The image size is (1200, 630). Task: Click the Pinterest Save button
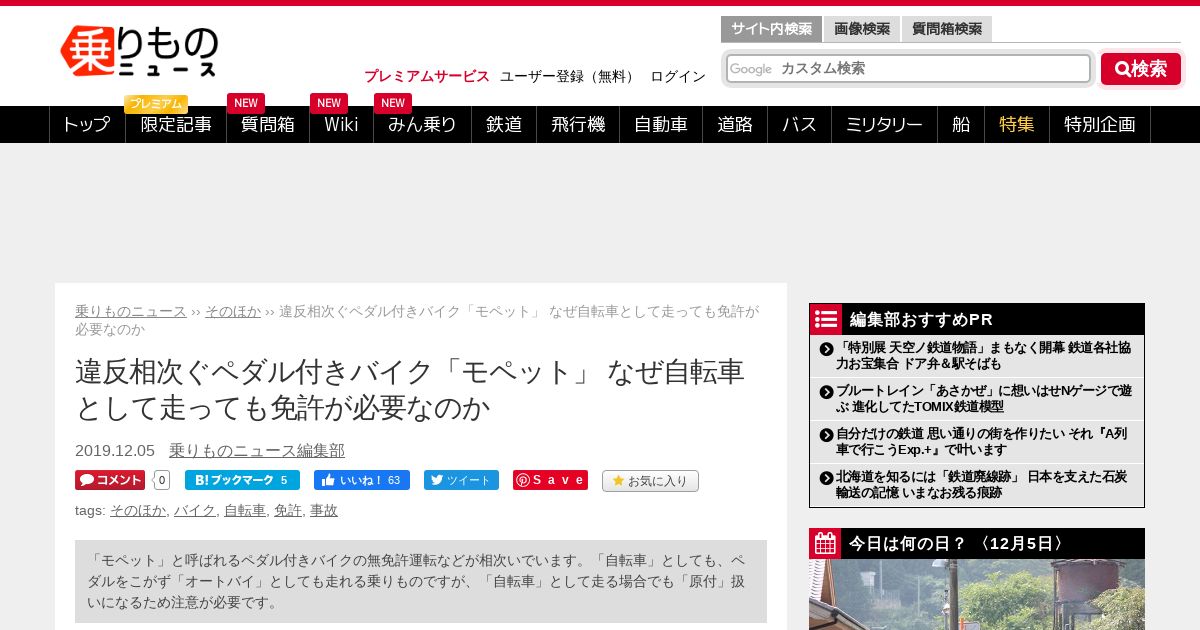(x=550, y=480)
